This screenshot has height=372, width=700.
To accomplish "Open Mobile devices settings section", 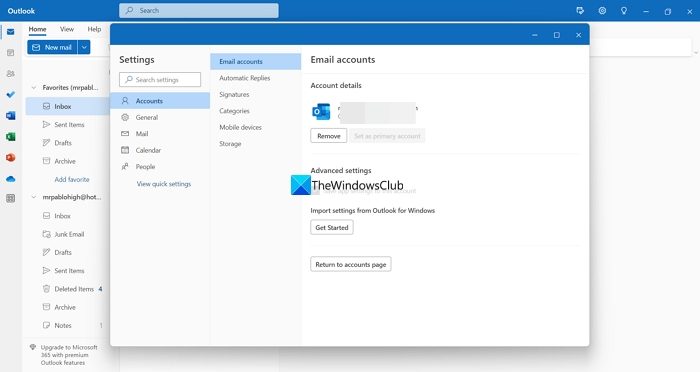I will click(x=256, y=127).
